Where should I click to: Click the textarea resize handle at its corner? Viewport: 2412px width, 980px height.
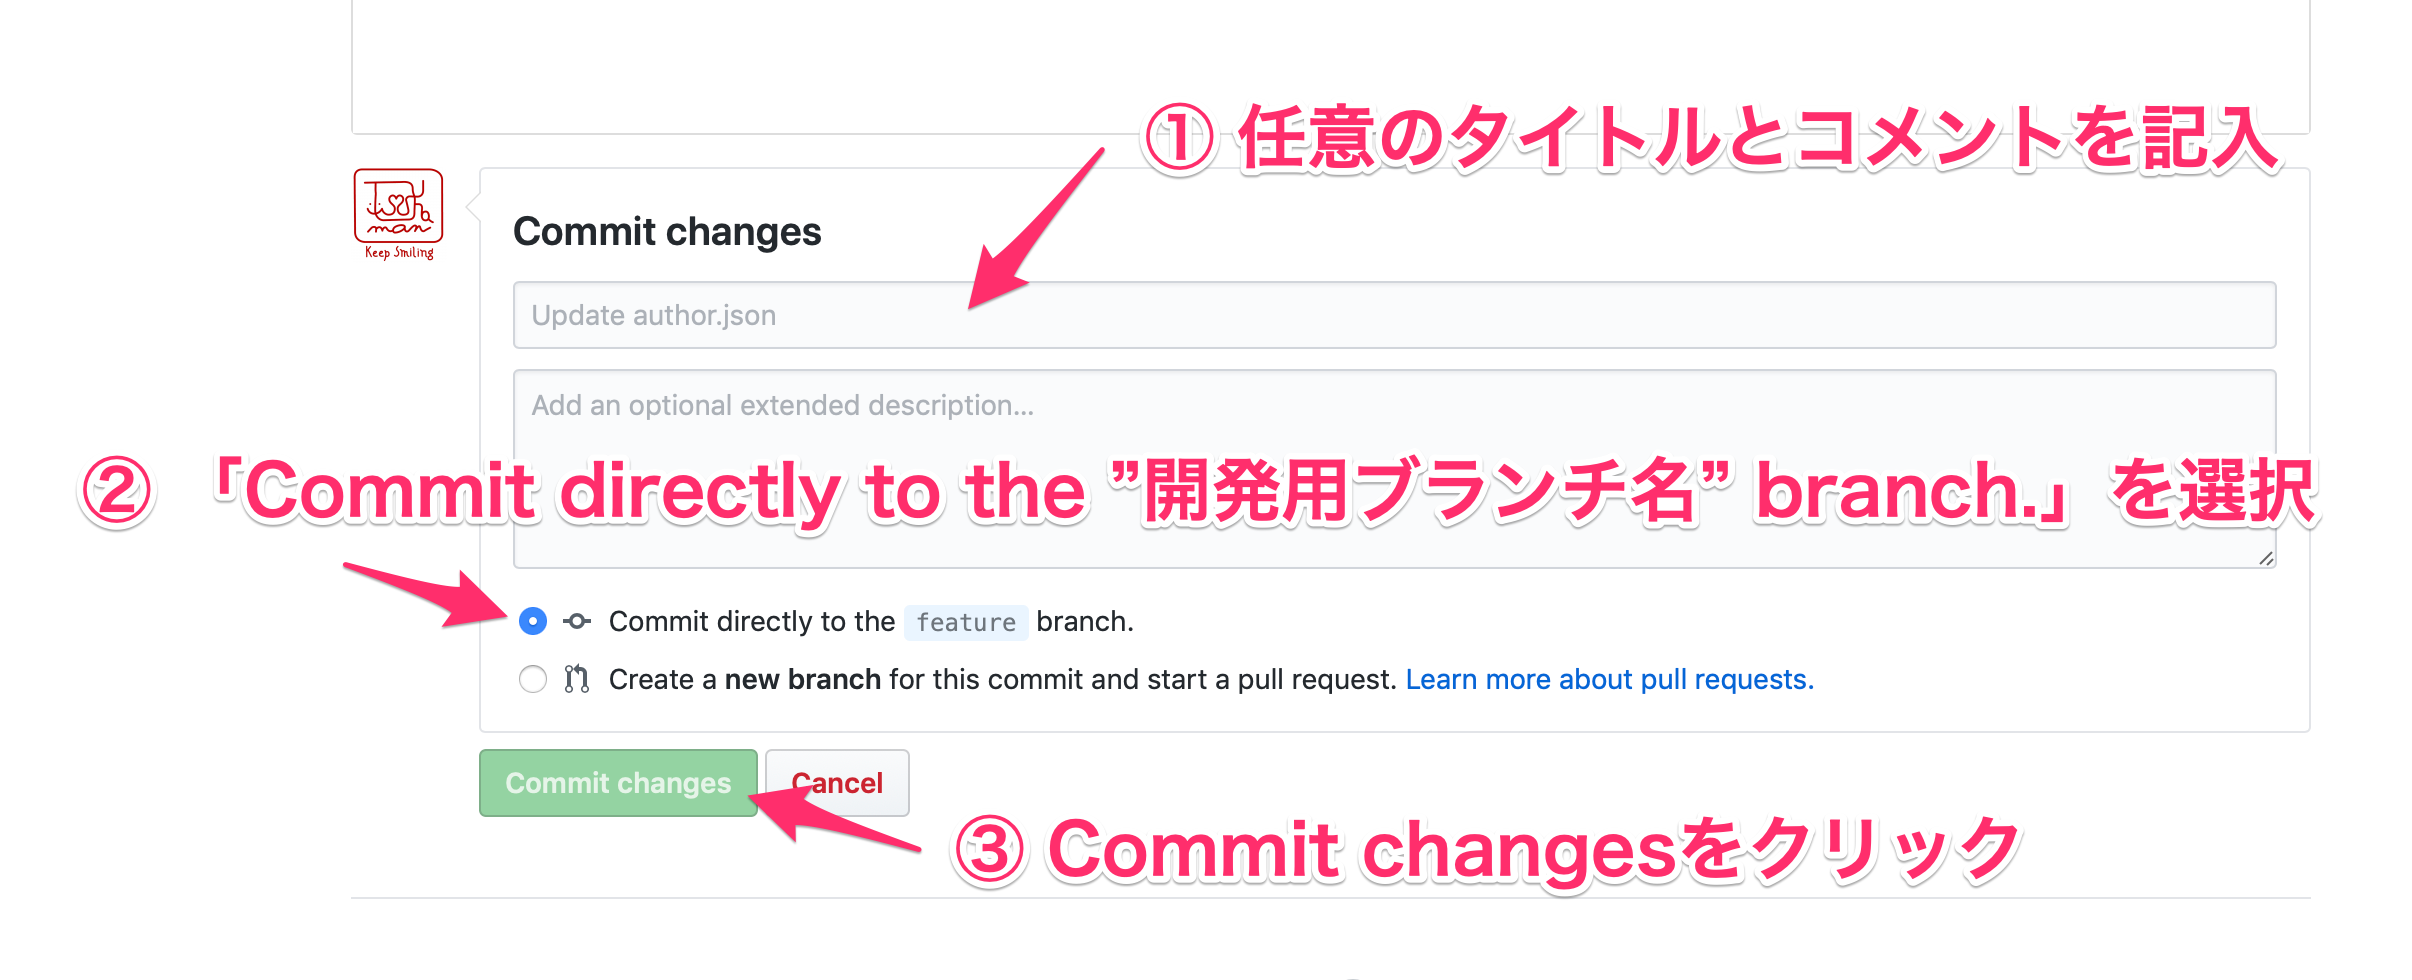click(x=2266, y=558)
